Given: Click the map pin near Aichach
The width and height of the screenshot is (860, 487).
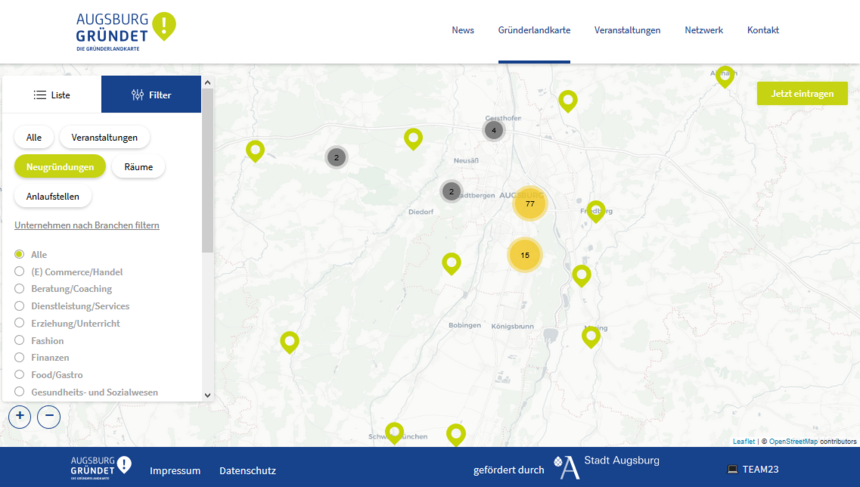Looking at the screenshot, I should pos(725,76).
